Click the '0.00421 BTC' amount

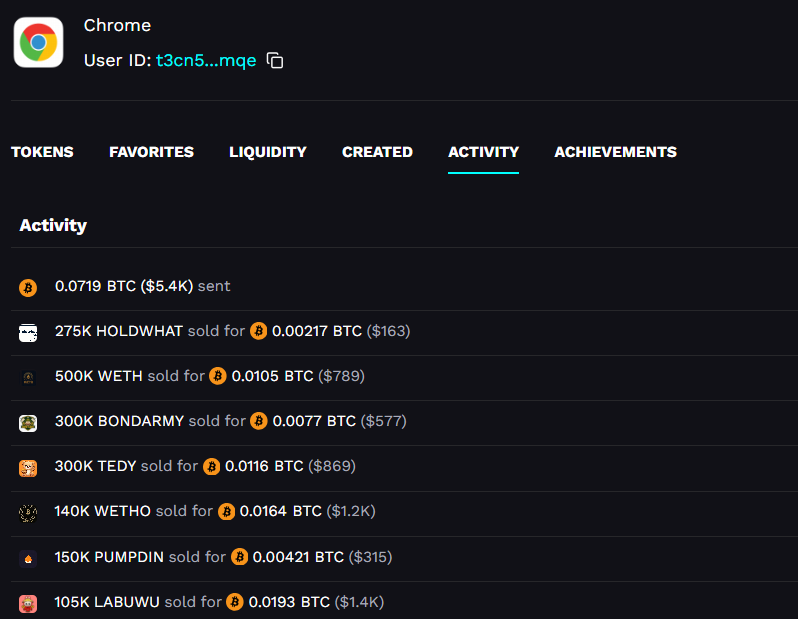[x=298, y=557]
